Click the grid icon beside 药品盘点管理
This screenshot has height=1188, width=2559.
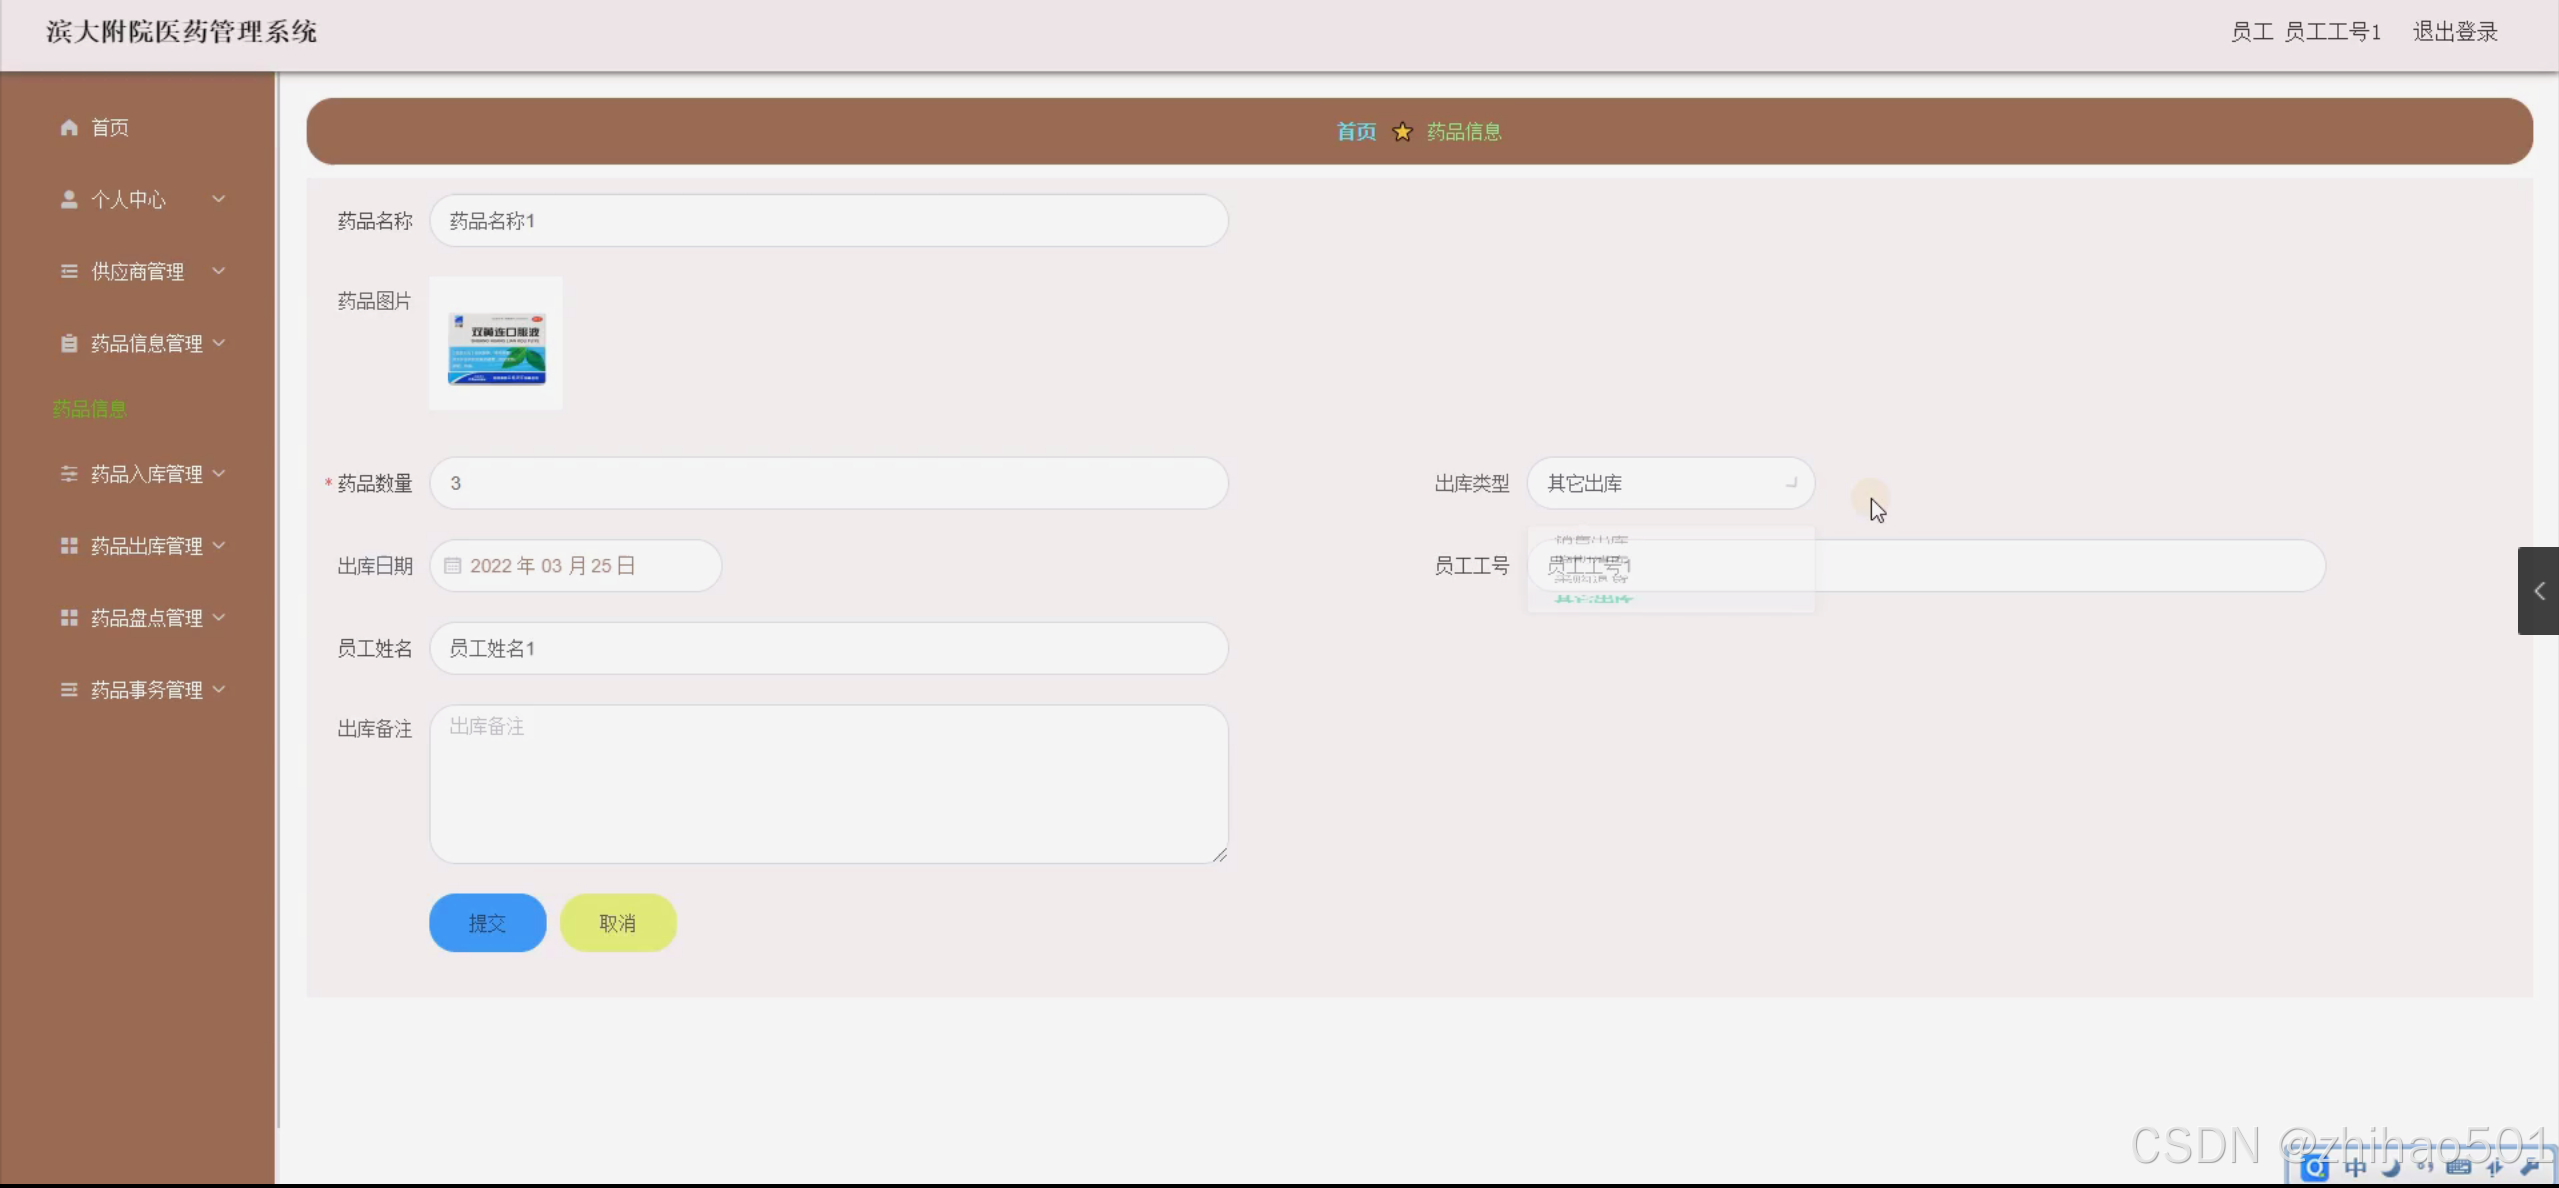69,618
